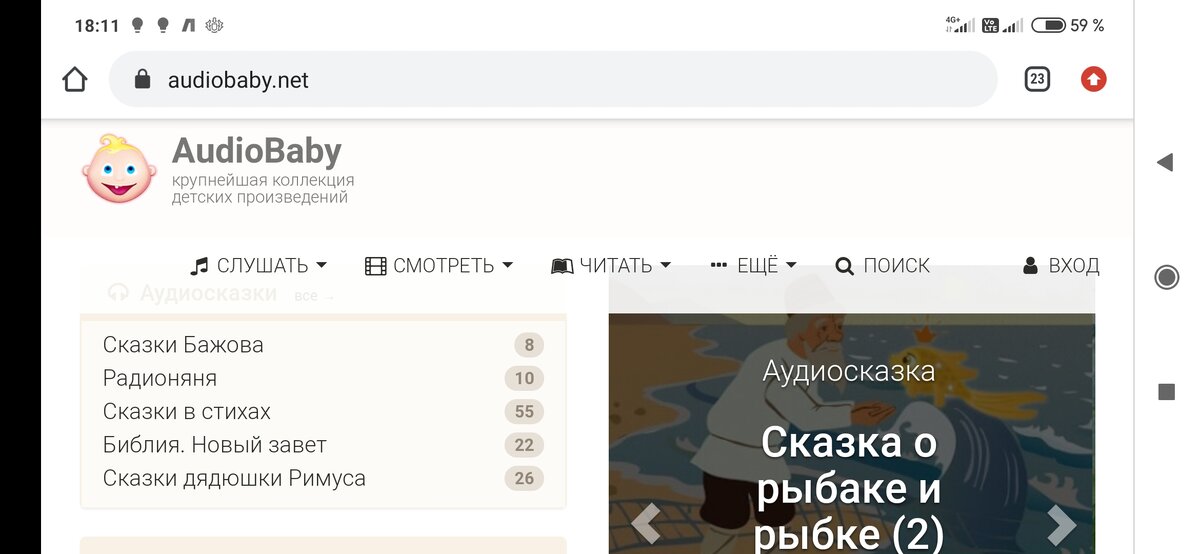Screen dimensions: 1200x554
Task: Go to next slide with right arrow
Action: point(1061,525)
